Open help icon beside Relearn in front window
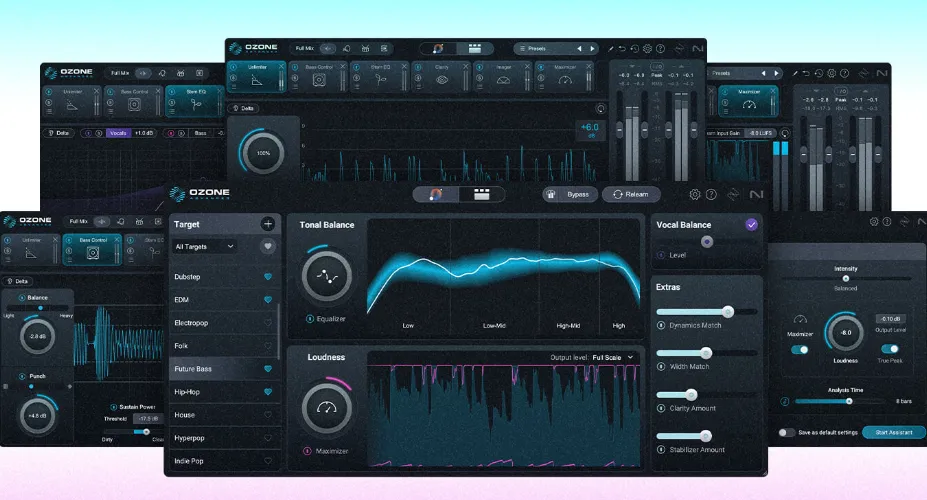Screen dimensions: 927x500 click(711, 194)
